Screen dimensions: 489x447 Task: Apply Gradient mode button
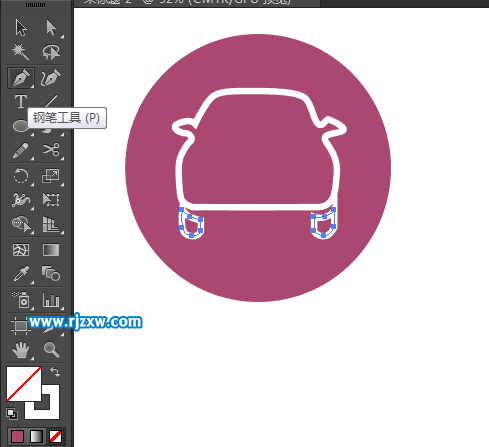point(36,436)
